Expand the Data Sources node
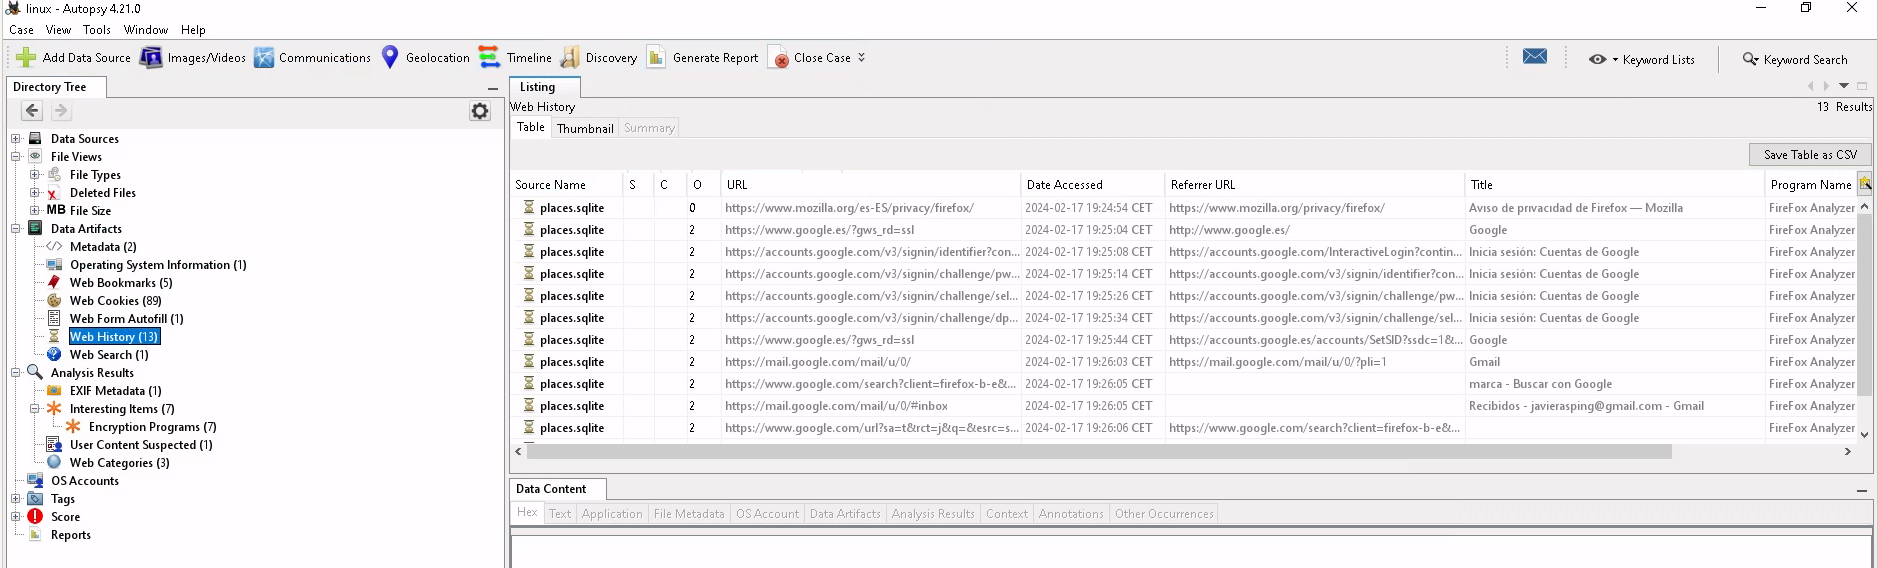1878x568 pixels. click(x=16, y=139)
